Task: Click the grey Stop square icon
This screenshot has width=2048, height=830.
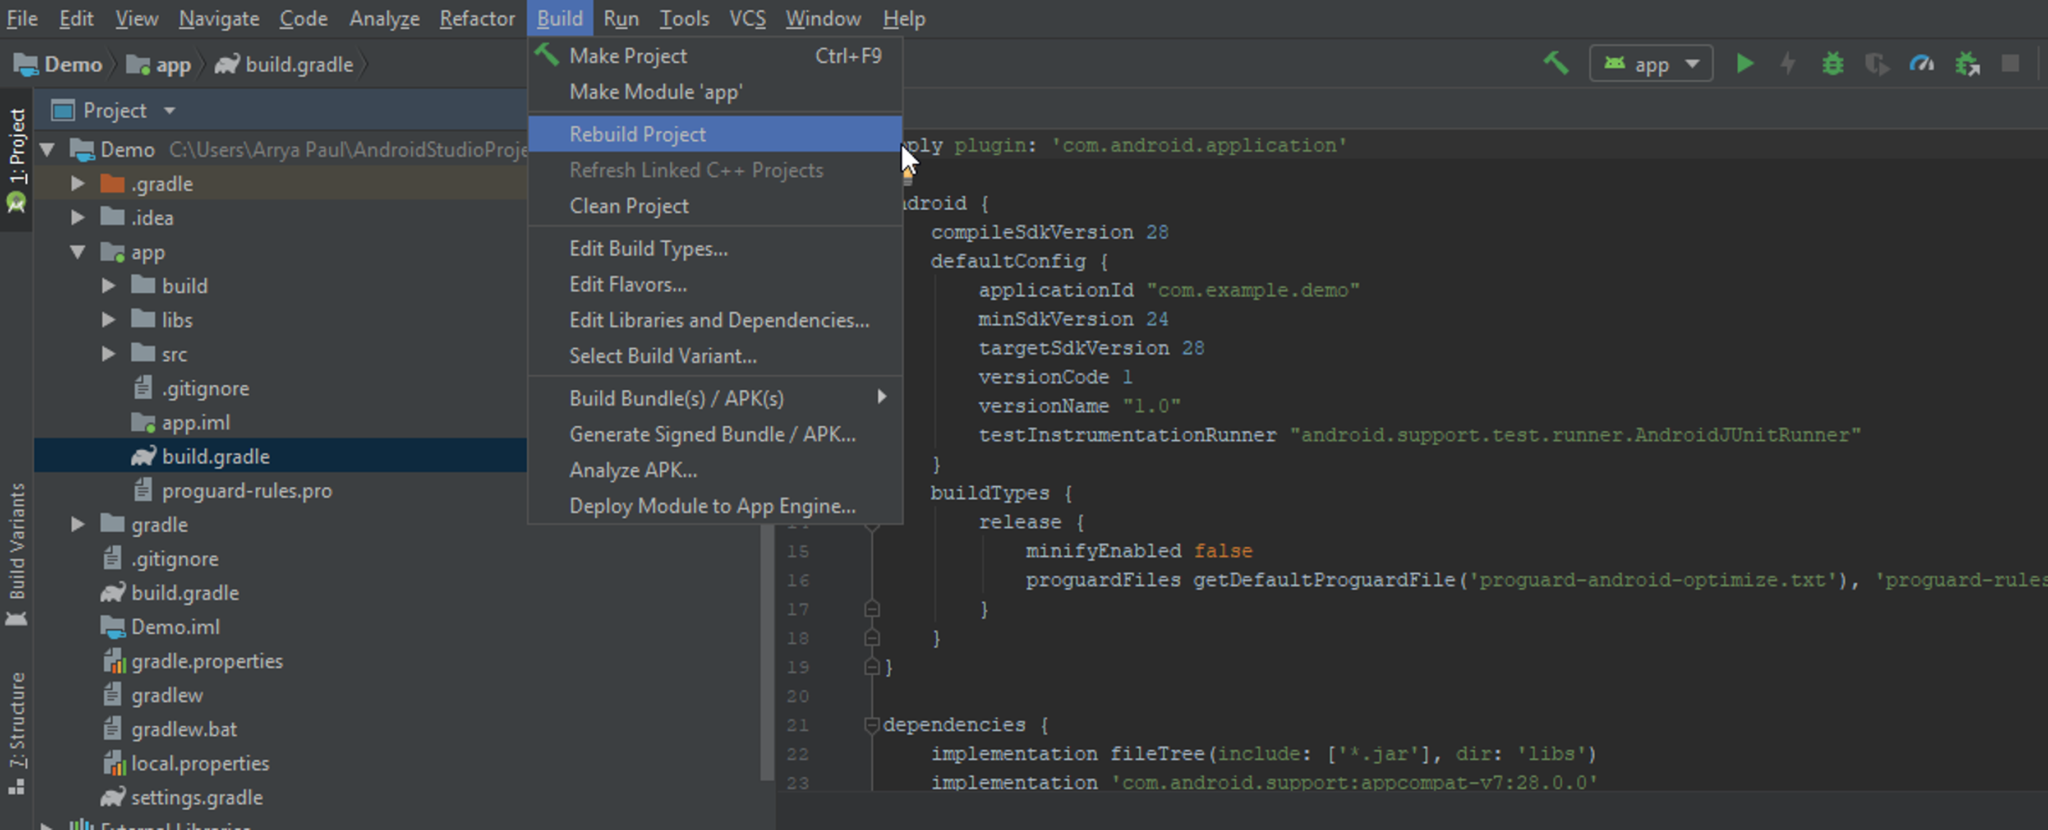Action: (x=2010, y=64)
